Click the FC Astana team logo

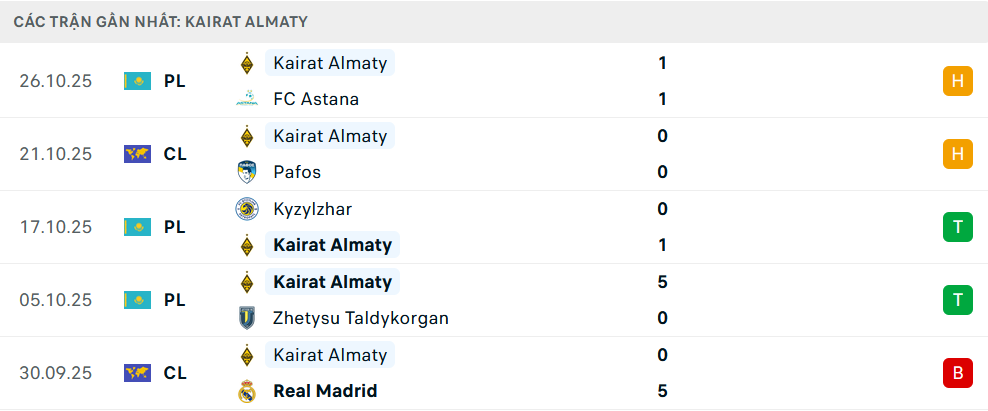246,99
